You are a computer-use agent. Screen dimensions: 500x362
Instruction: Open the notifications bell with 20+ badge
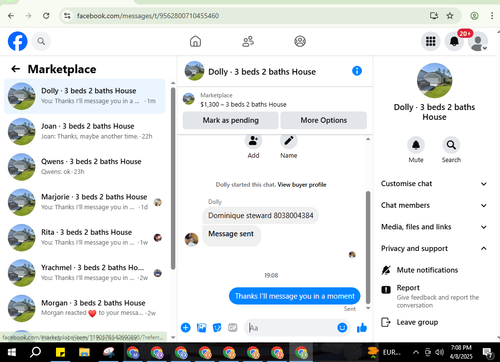(454, 41)
